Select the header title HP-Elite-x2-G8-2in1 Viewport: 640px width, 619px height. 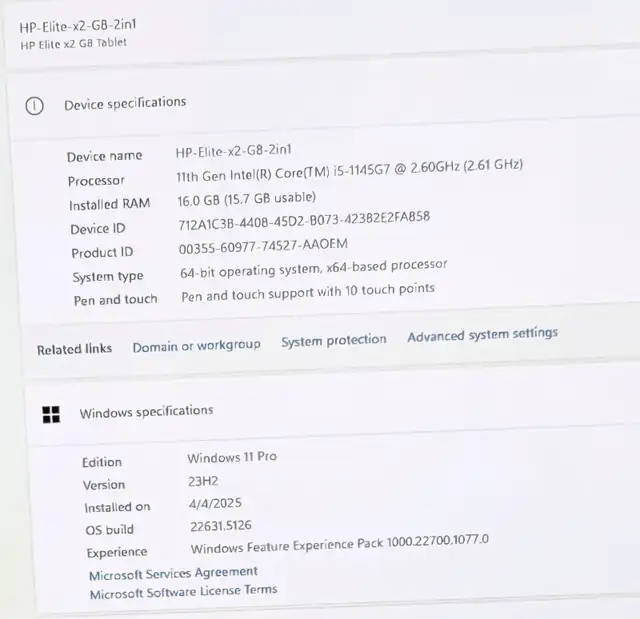[x=78, y=26]
